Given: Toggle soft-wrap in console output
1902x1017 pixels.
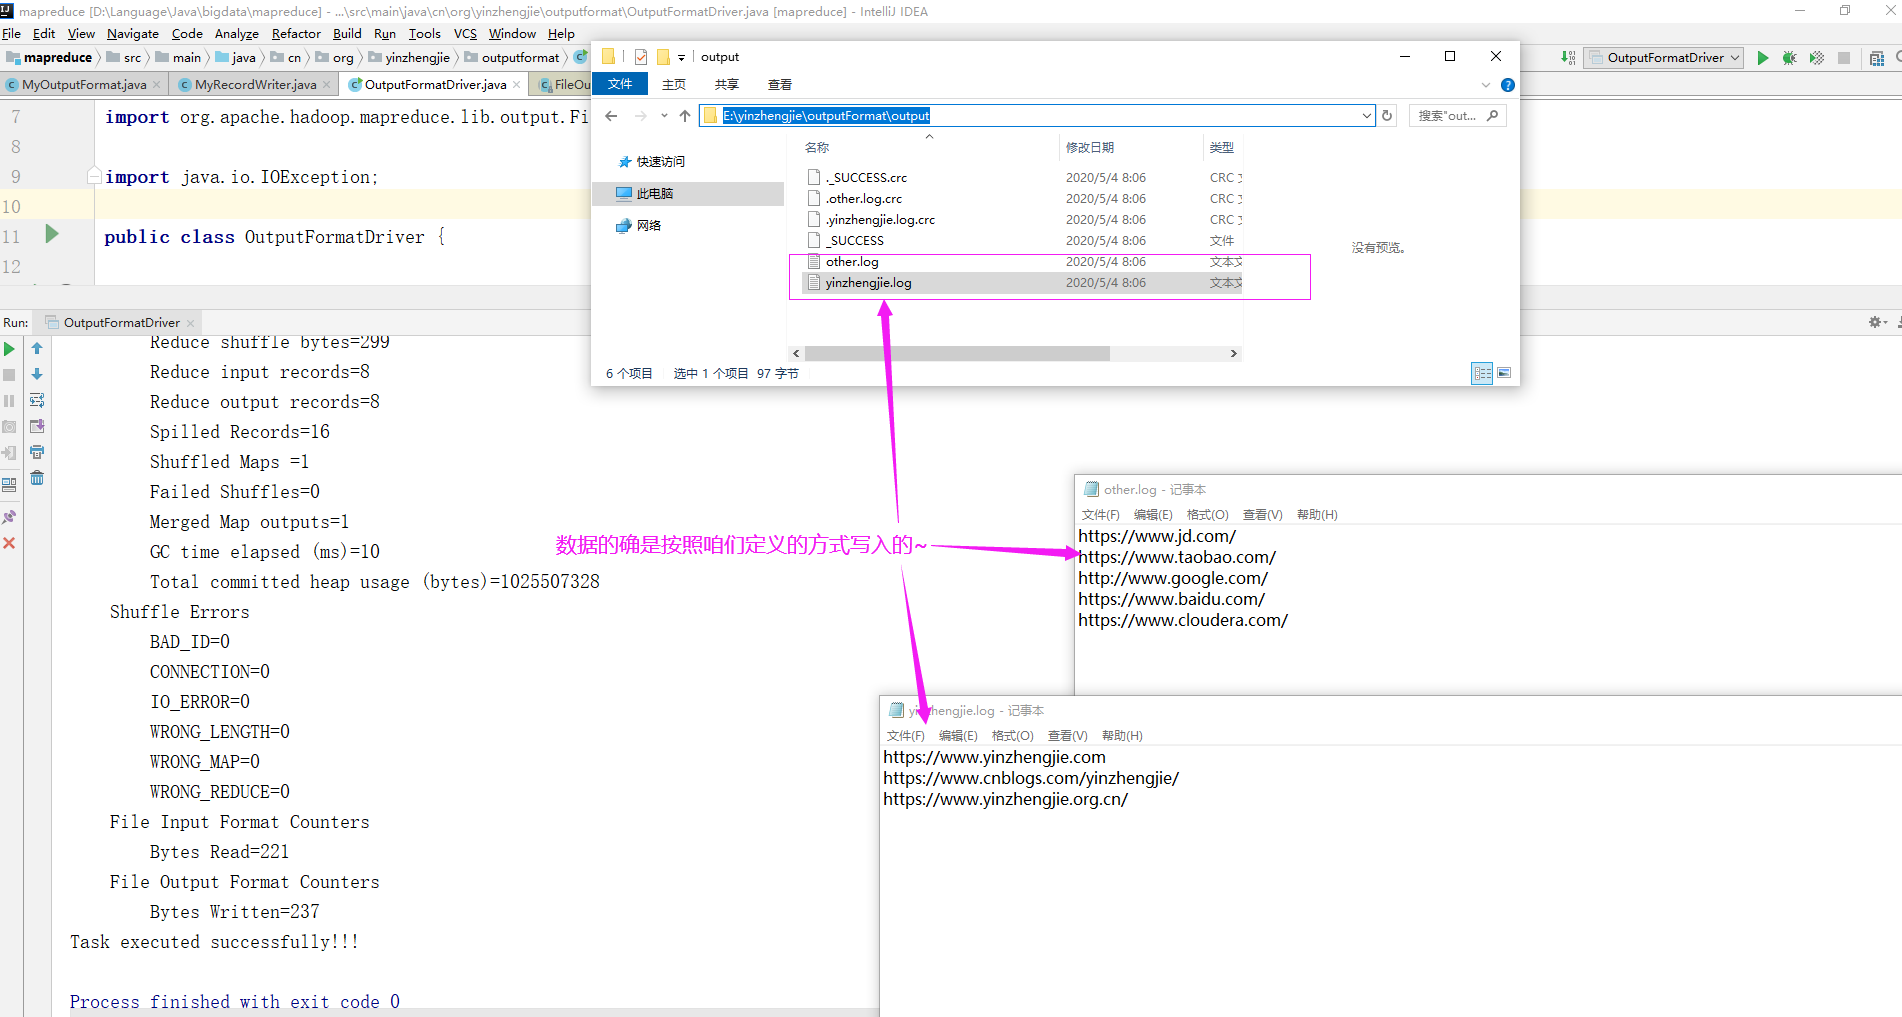Looking at the screenshot, I should (37, 401).
